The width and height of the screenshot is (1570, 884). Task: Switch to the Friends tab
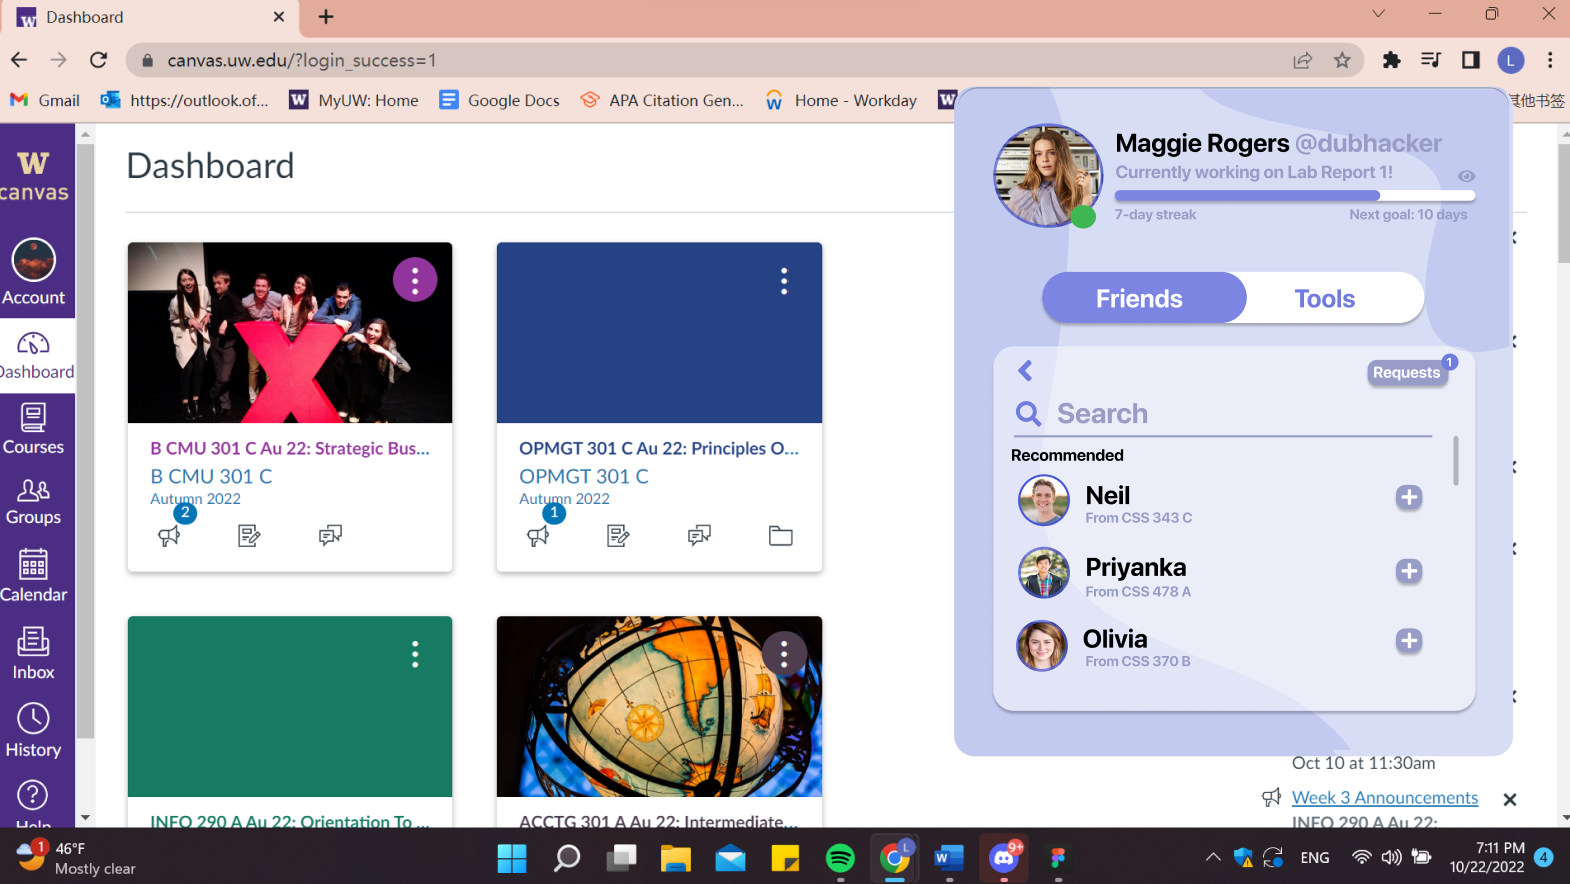click(1143, 298)
